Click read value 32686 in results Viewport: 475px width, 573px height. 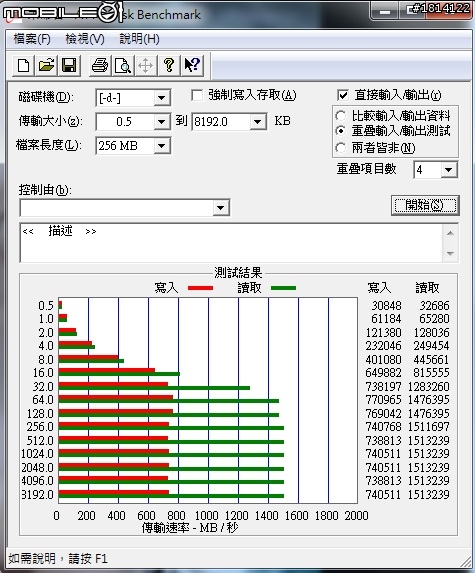tap(434, 306)
